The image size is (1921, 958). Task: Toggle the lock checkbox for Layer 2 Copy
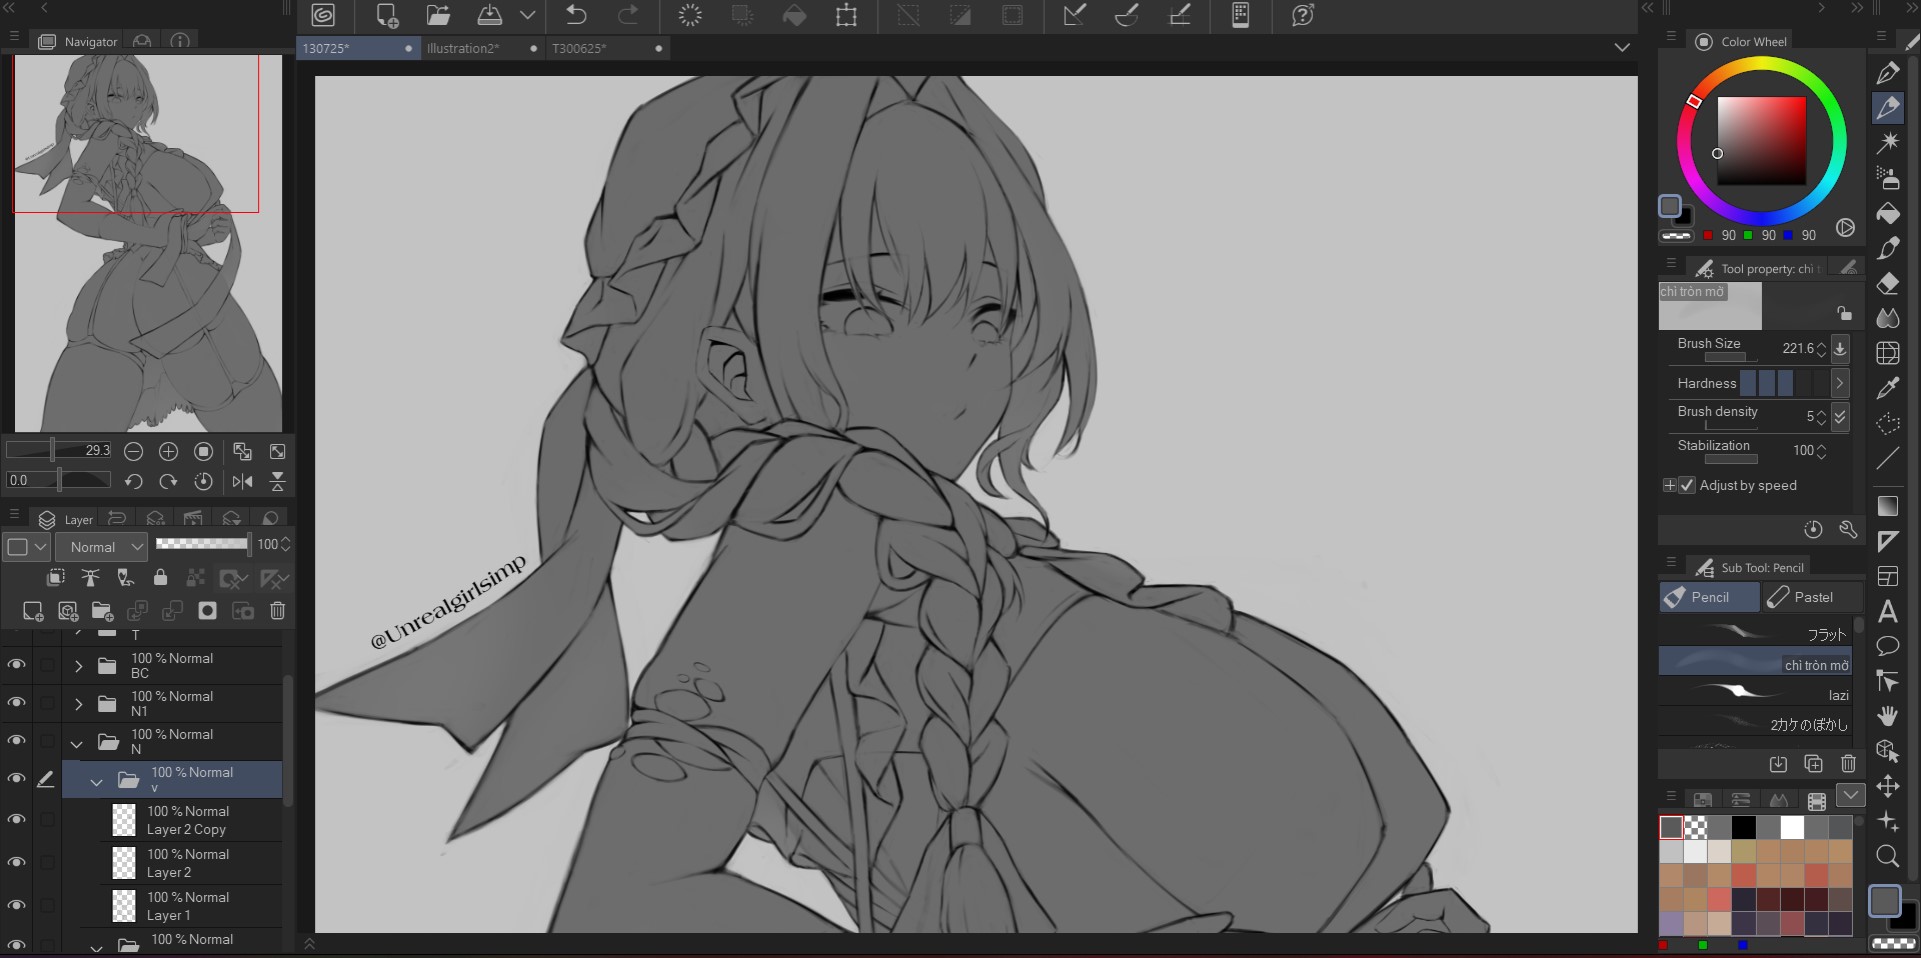coord(46,820)
